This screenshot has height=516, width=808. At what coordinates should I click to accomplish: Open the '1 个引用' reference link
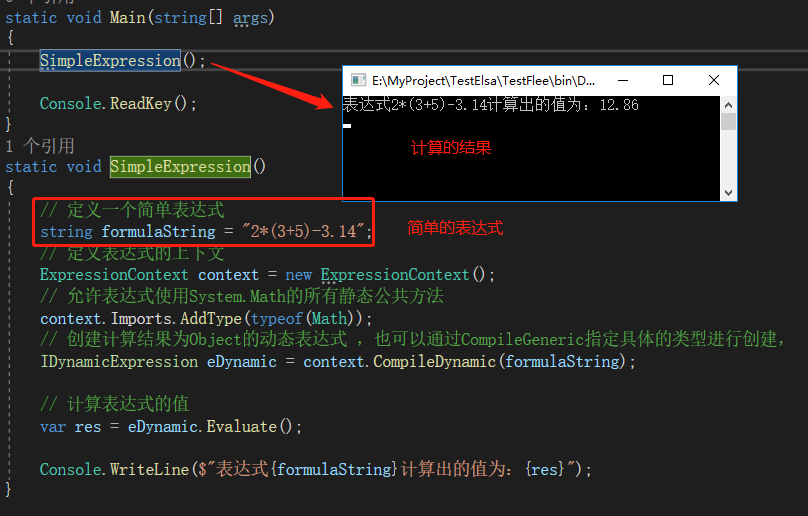point(40,146)
